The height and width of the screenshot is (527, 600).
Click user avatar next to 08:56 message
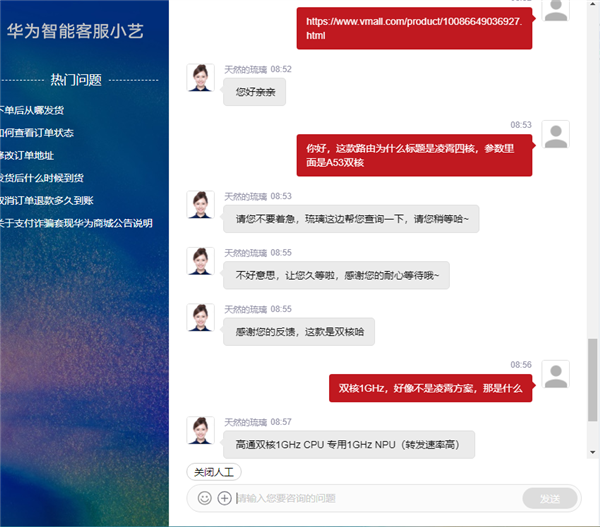point(556,374)
